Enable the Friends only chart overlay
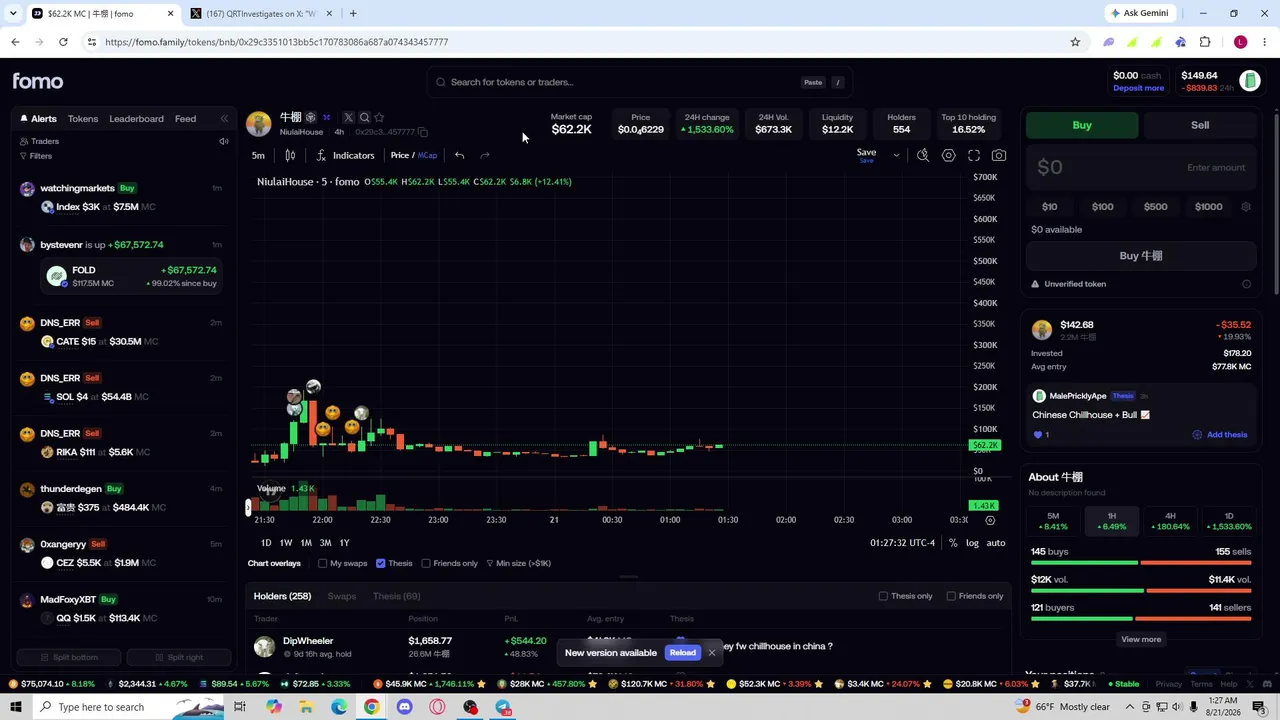1280x720 pixels. coord(426,564)
